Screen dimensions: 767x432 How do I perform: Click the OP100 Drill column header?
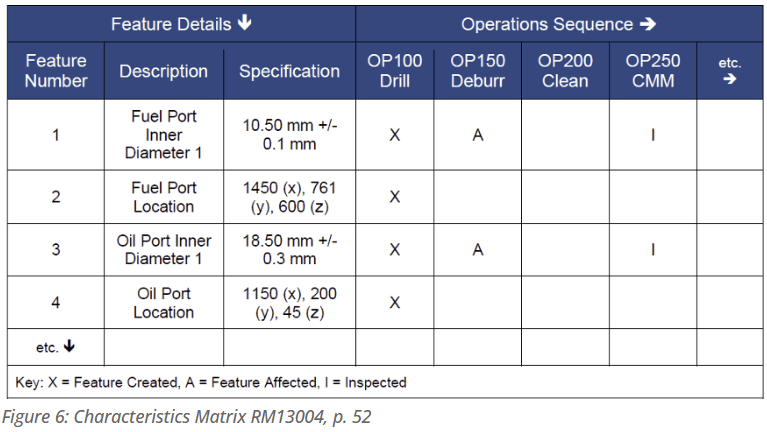click(395, 71)
